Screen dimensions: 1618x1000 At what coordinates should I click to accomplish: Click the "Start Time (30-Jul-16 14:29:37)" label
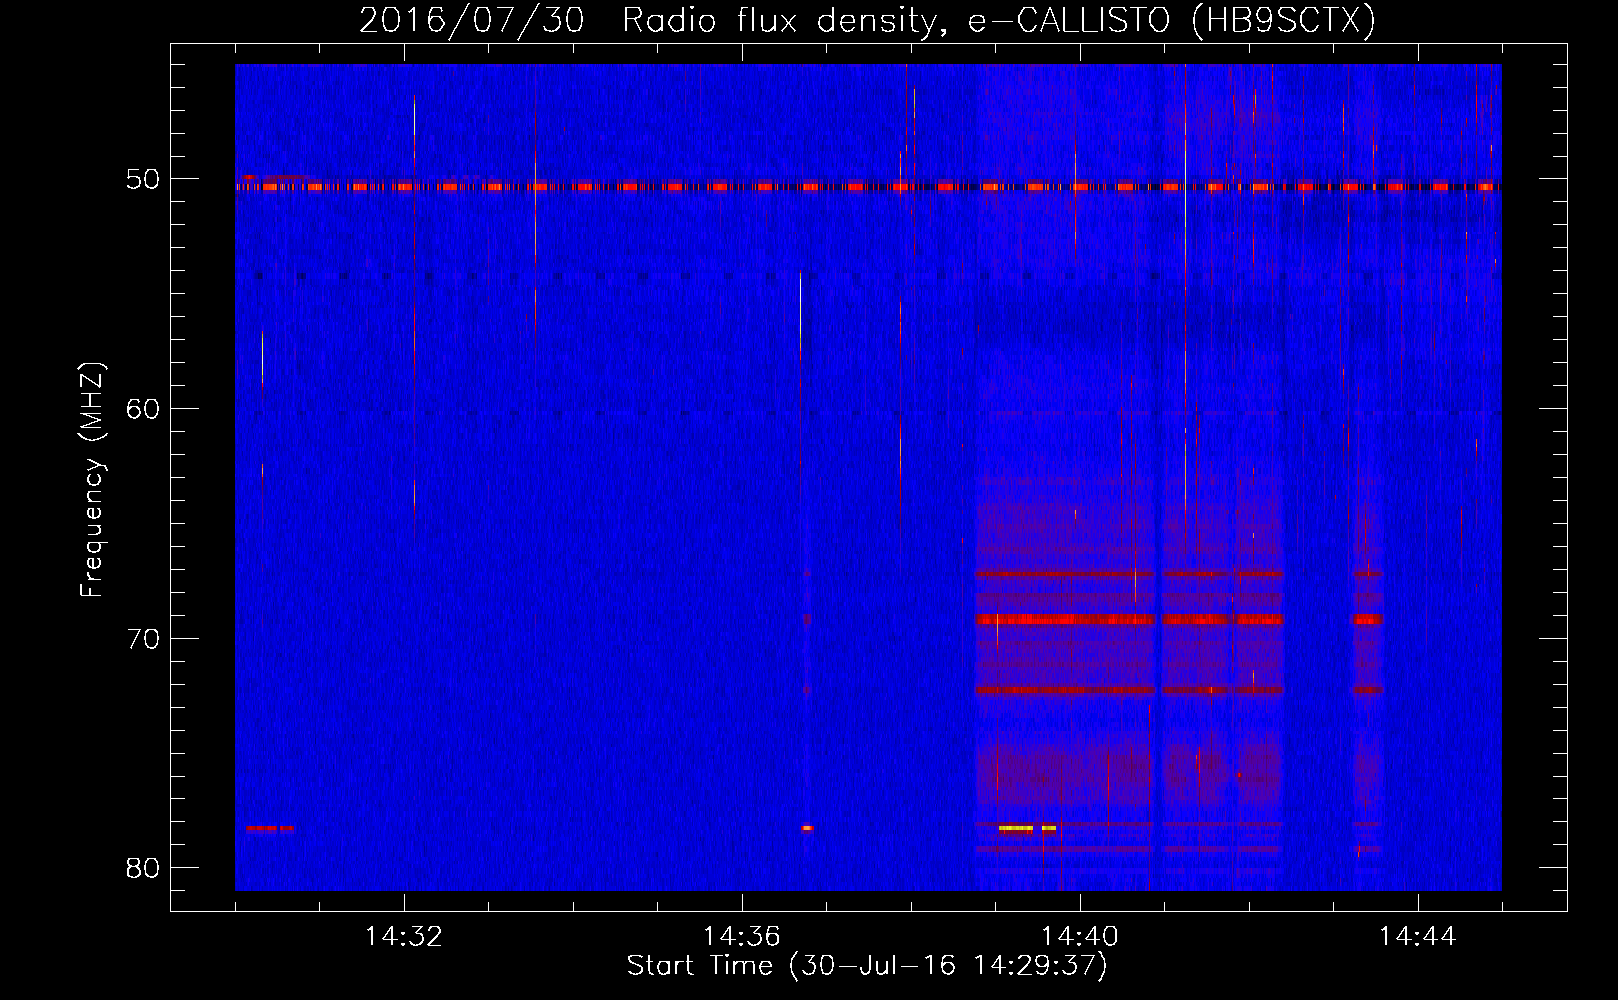[x=867, y=966]
